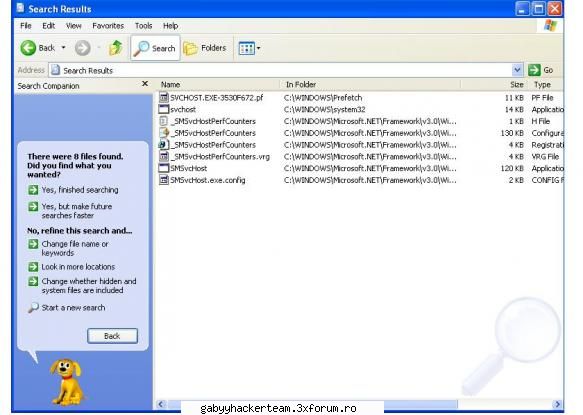The height and width of the screenshot is (415, 583).
Task: Click the green Back arrow toolbar icon
Action: [28, 48]
